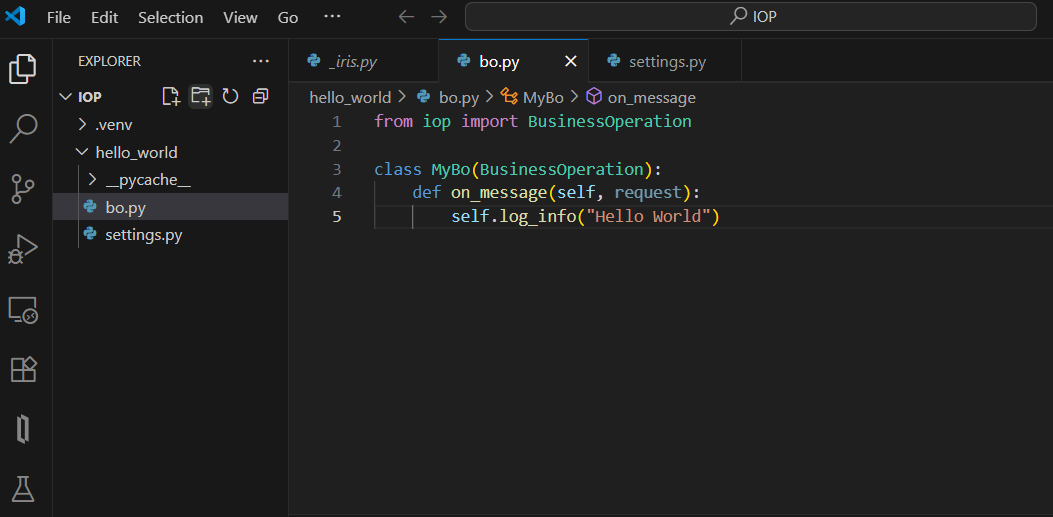The image size is (1053, 517).
Task: Click the New File icon in Explorer
Action: (x=171, y=96)
